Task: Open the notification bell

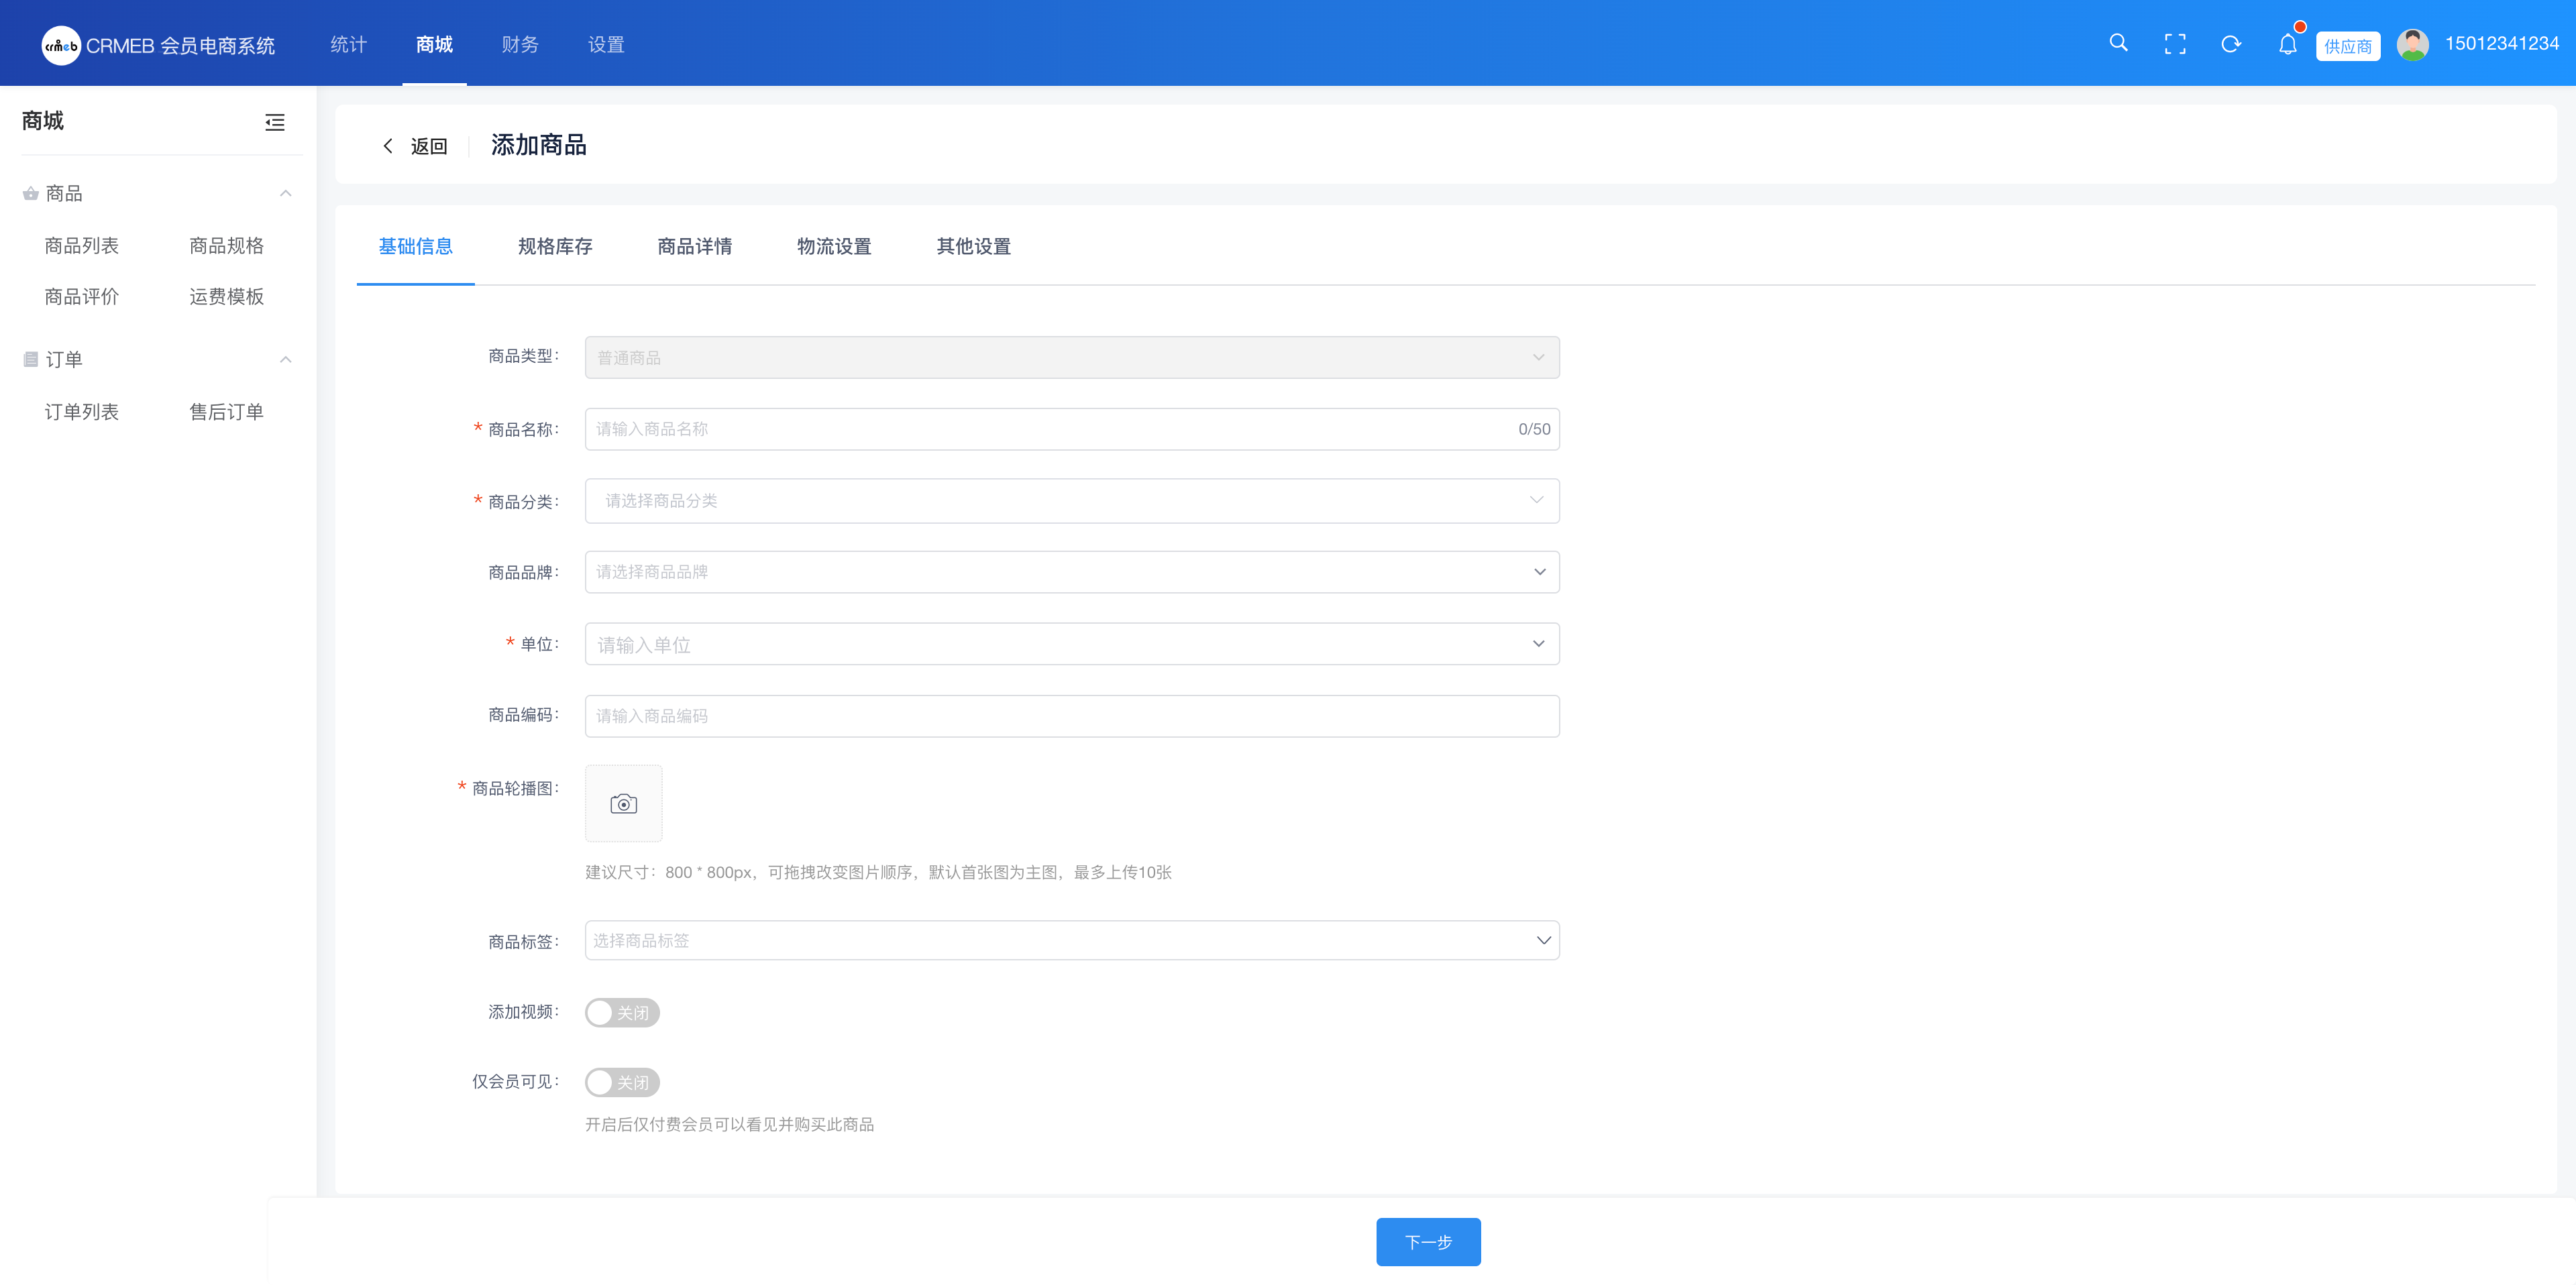Action: pyautogui.click(x=2287, y=44)
